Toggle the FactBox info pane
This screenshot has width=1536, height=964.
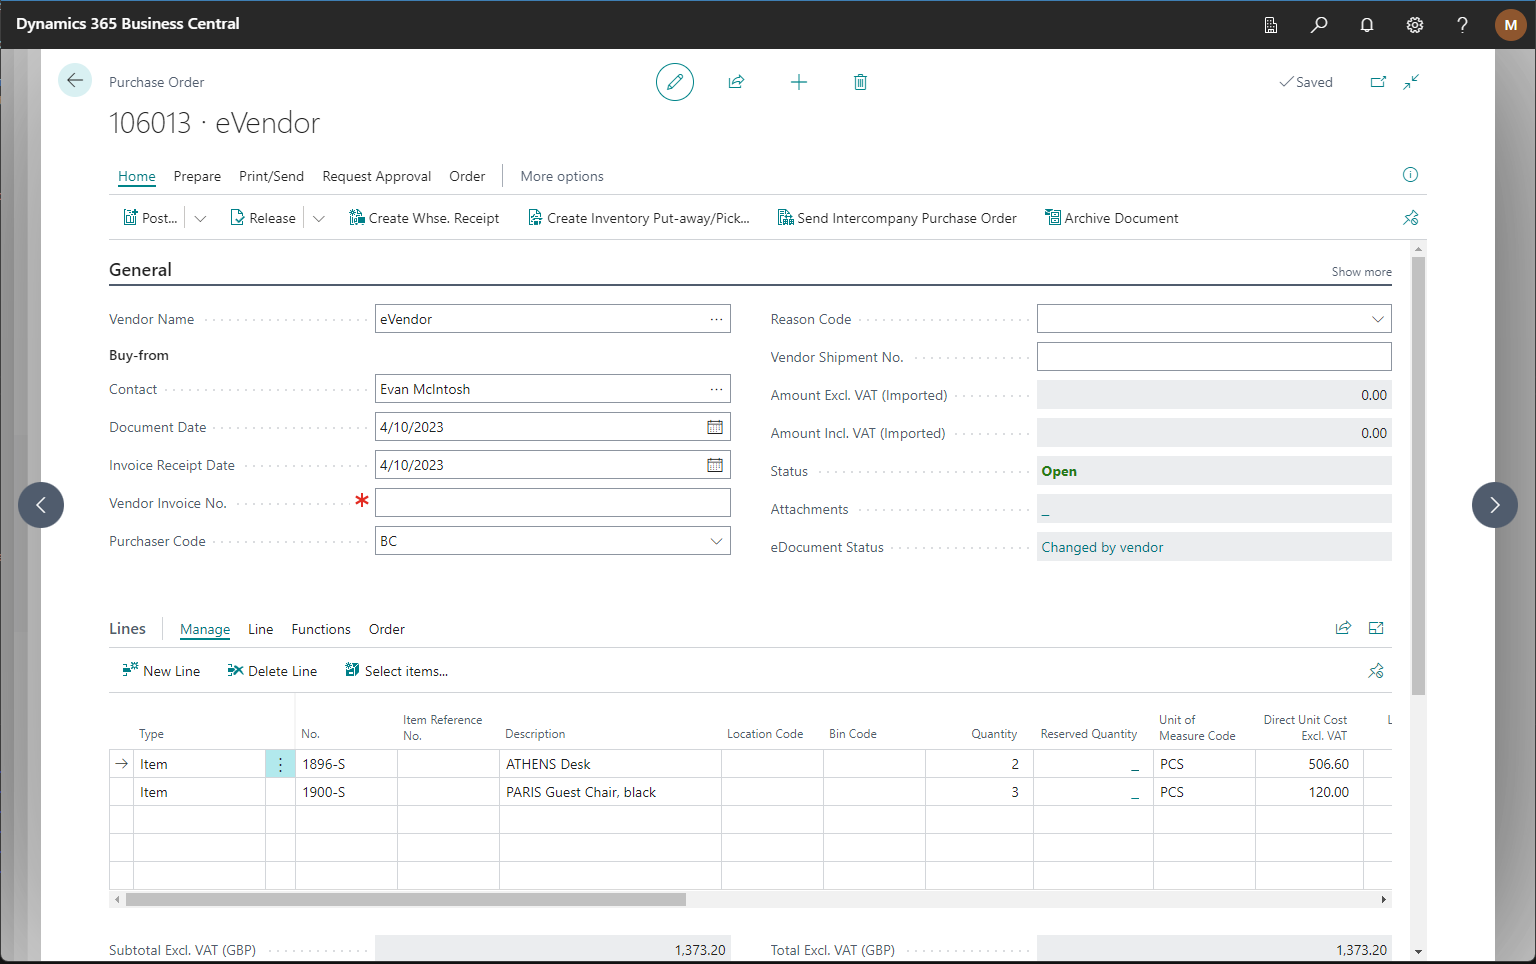click(x=1410, y=175)
